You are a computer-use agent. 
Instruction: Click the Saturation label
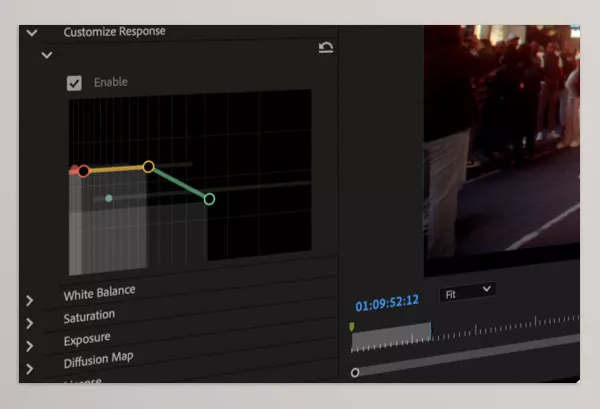89,317
